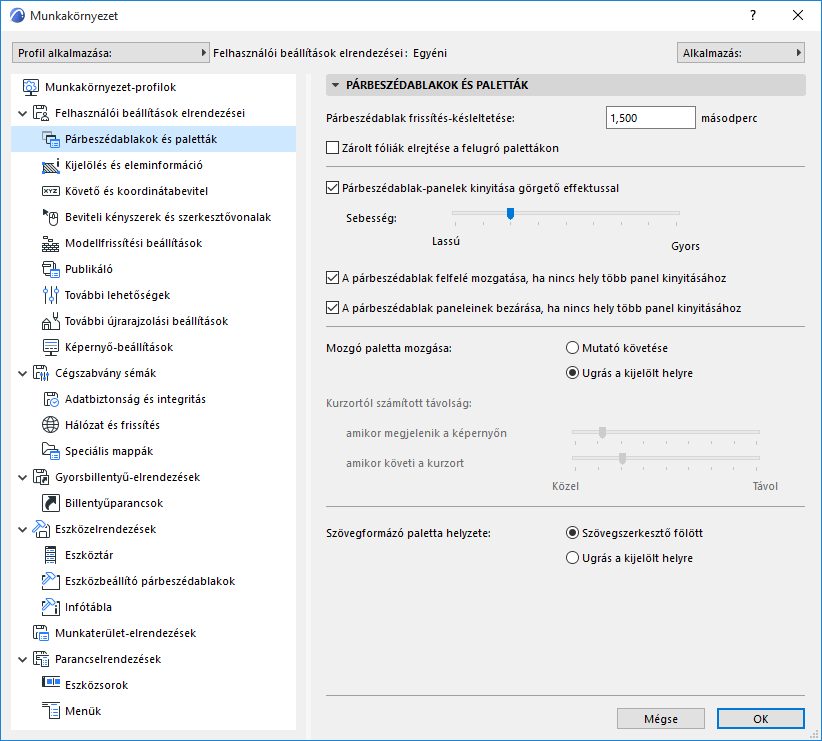
Task: Click the További lehetőségek sliders icon
Action: pos(52,295)
